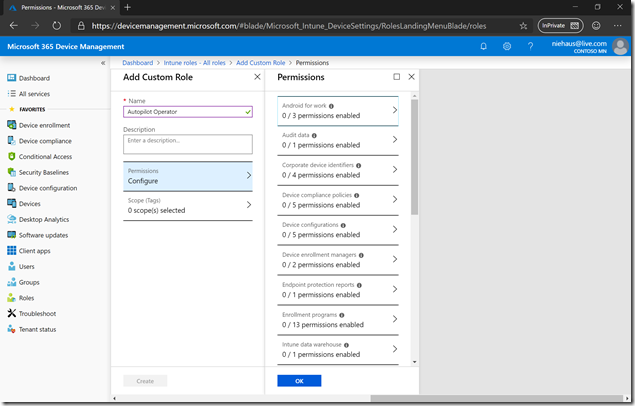The height and width of the screenshot is (406, 635).
Task: Collapse the left sidebar navigation
Action: 104,62
